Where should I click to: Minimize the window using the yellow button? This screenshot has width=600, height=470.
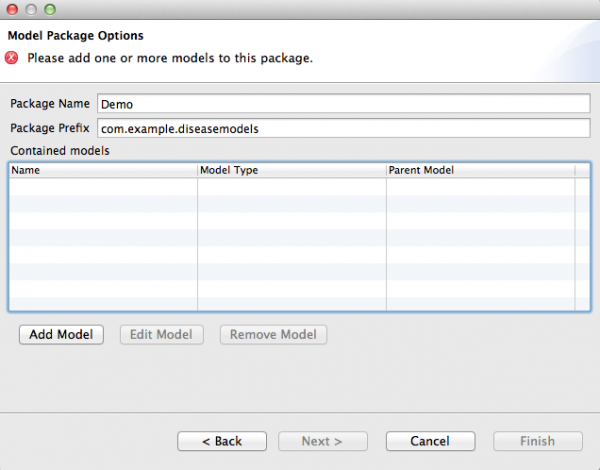pyautogui.click(x=31, y=9)
